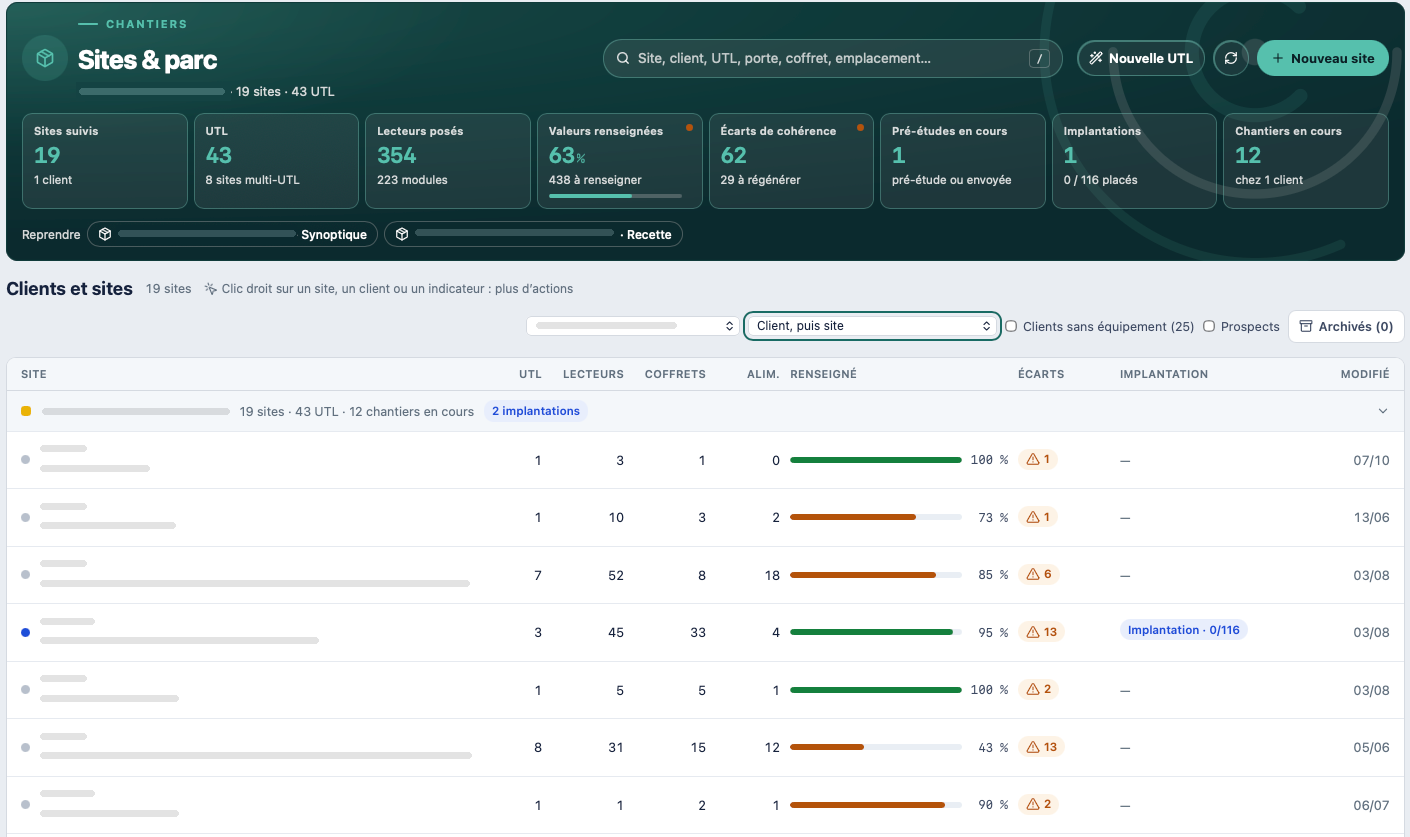The width and height of the screenshot is (1410, 837).
Task: Open the "Lecteurs posés" indicator card
Action: click(448, 161)
